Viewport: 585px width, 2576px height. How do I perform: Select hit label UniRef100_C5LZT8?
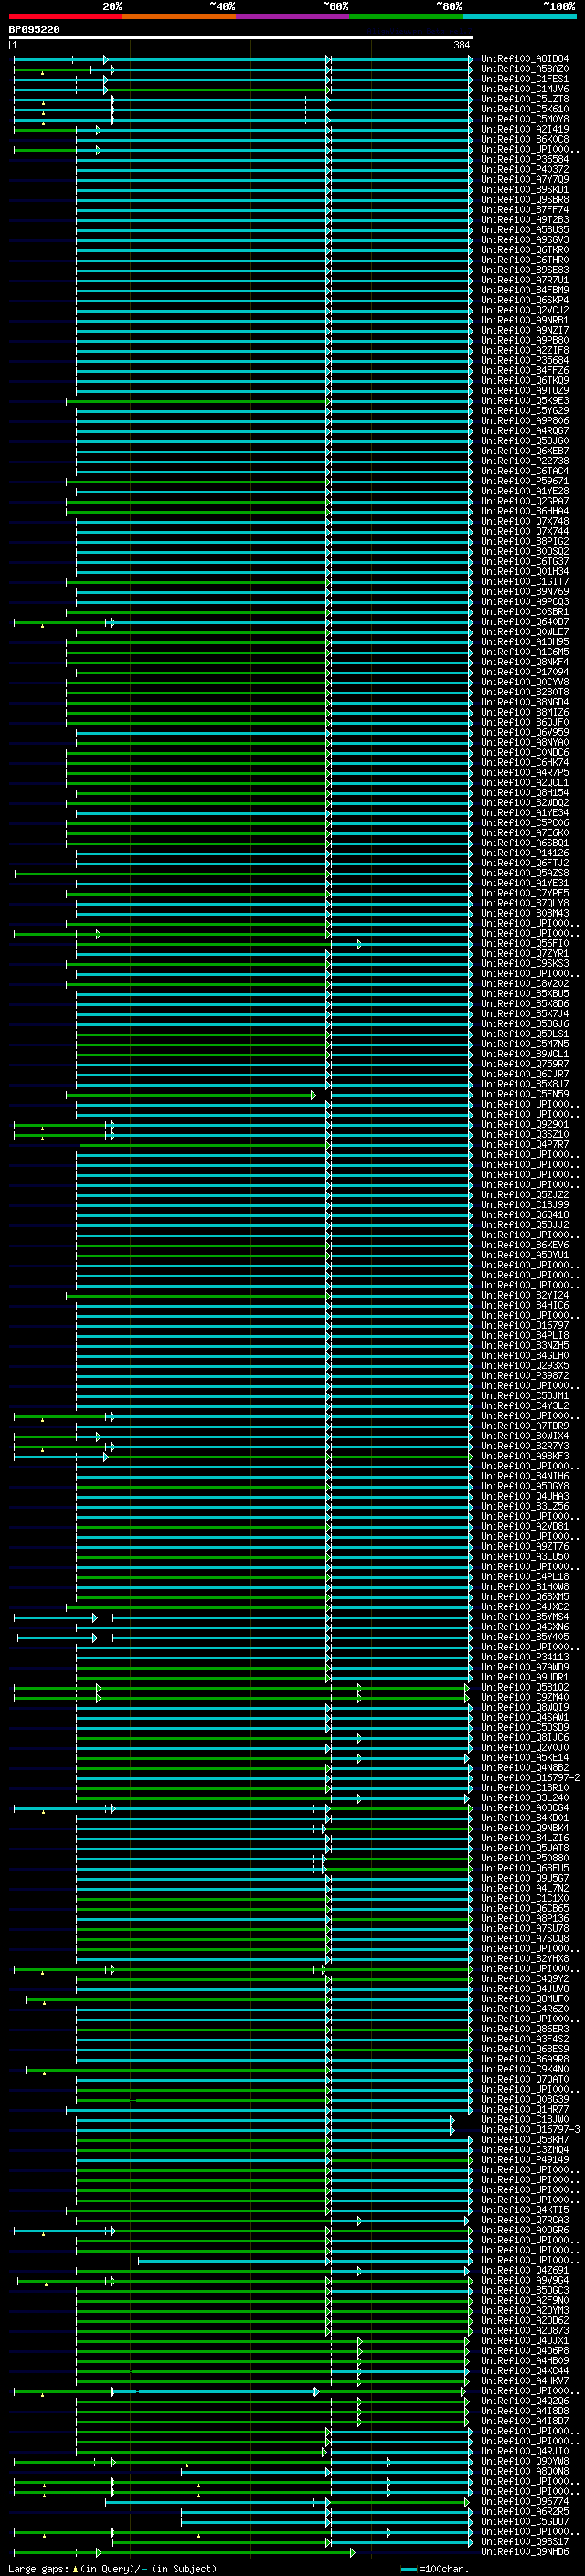point(525,99)
